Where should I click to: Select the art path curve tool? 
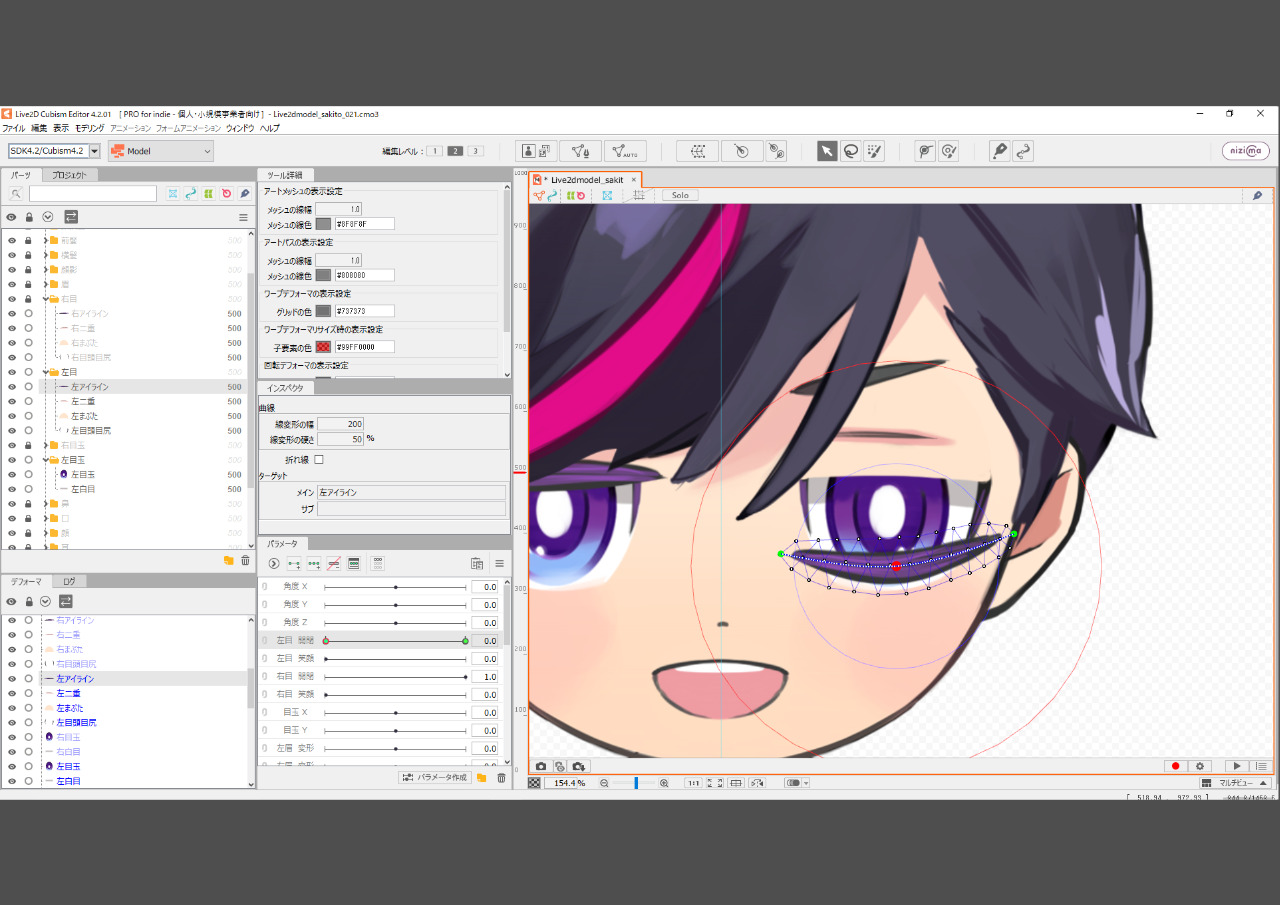(1023, 151)
